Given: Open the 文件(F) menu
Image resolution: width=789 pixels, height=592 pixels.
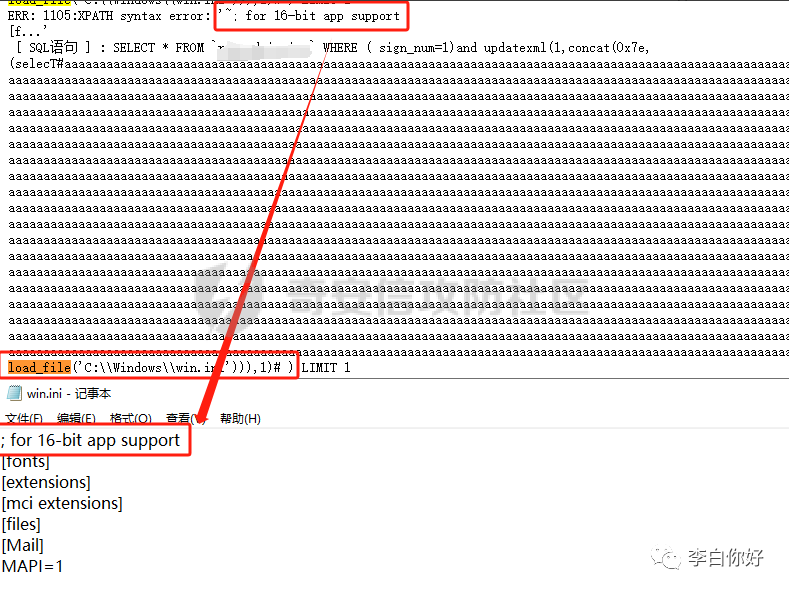Looking at the screenshot, I should tap(24, 419).
